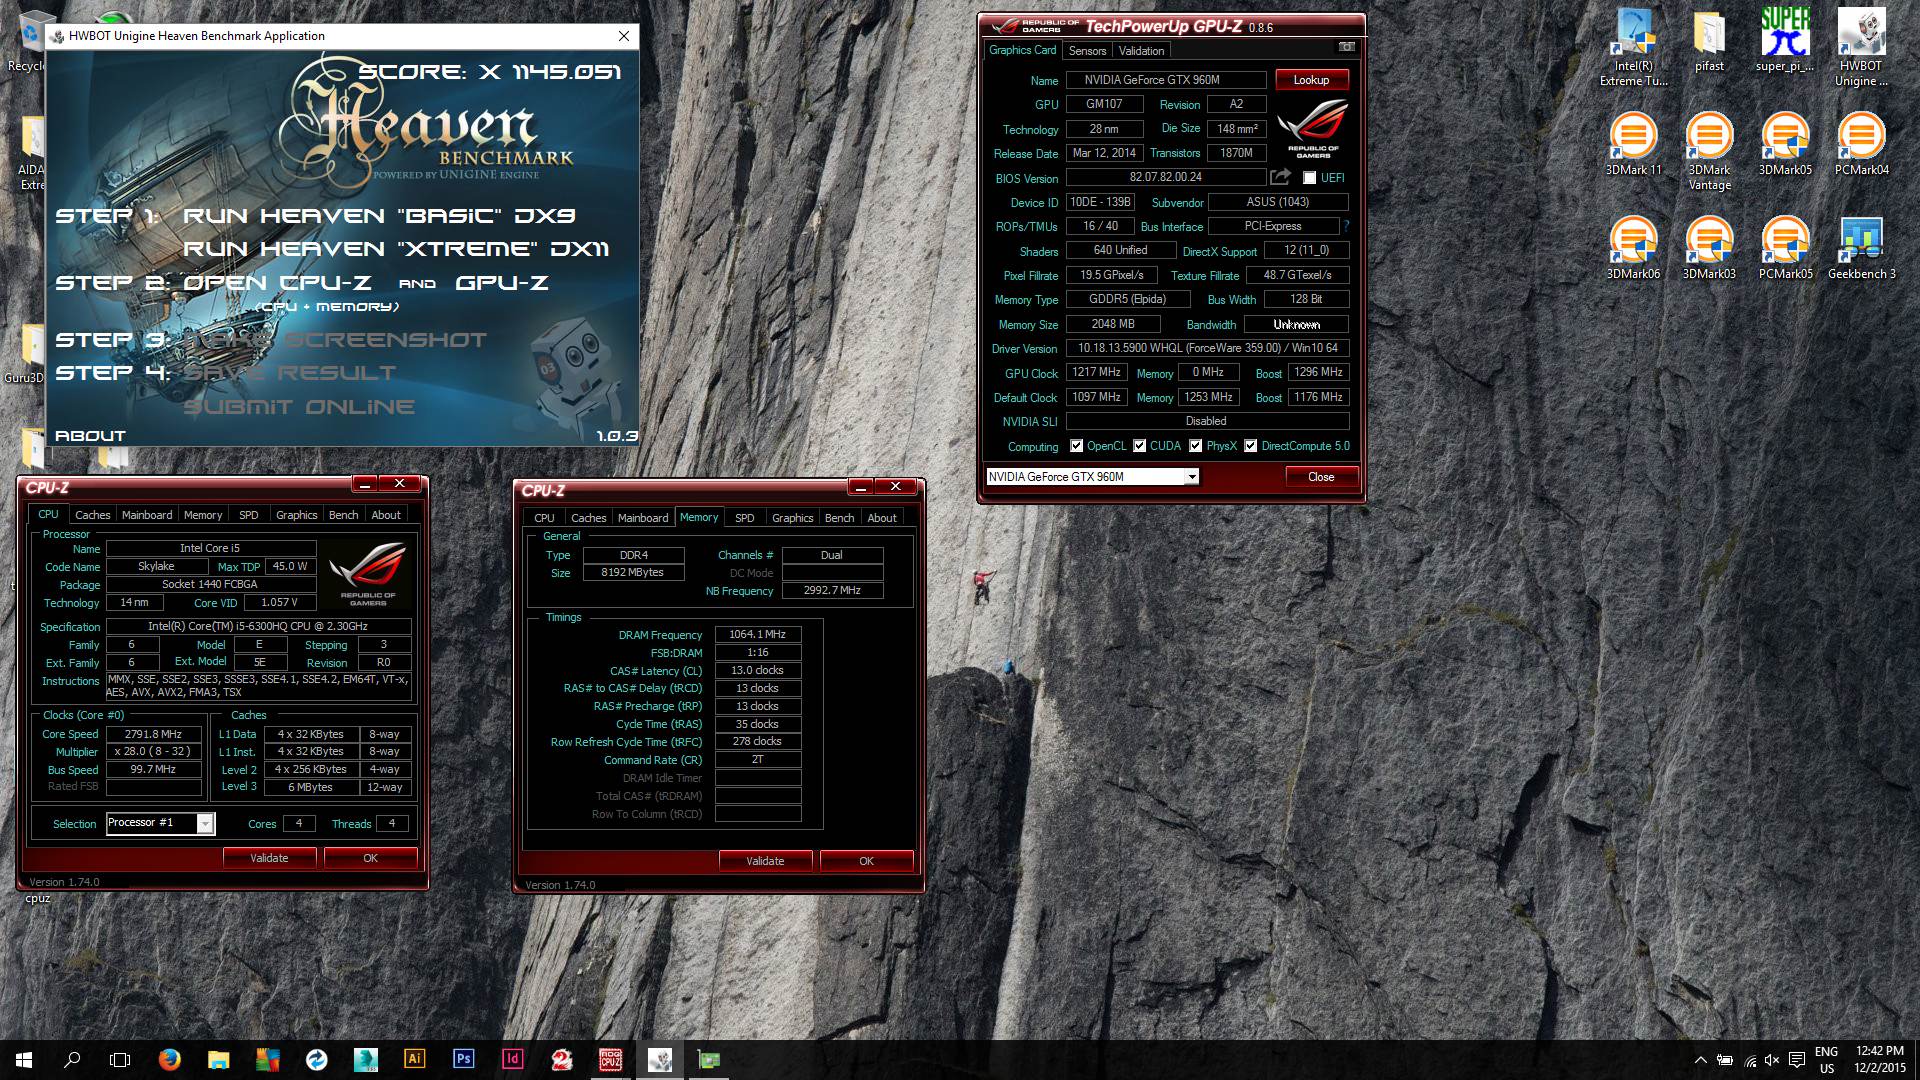This screenshot has height=1080, width=1920.
Task: Toggle the PhysX checkbox in GPU-Z
Action: (x=1195, y=446)
